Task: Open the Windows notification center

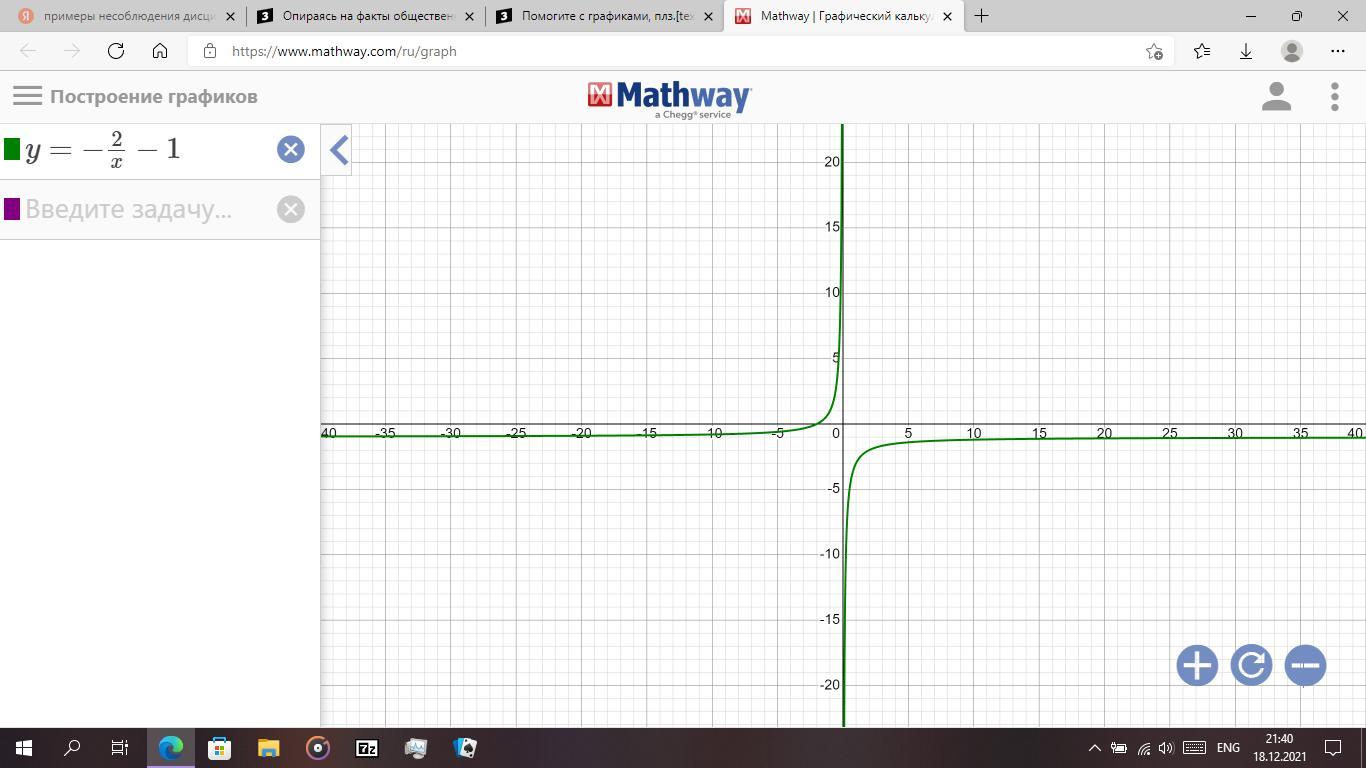Action: pos(1333,747)
